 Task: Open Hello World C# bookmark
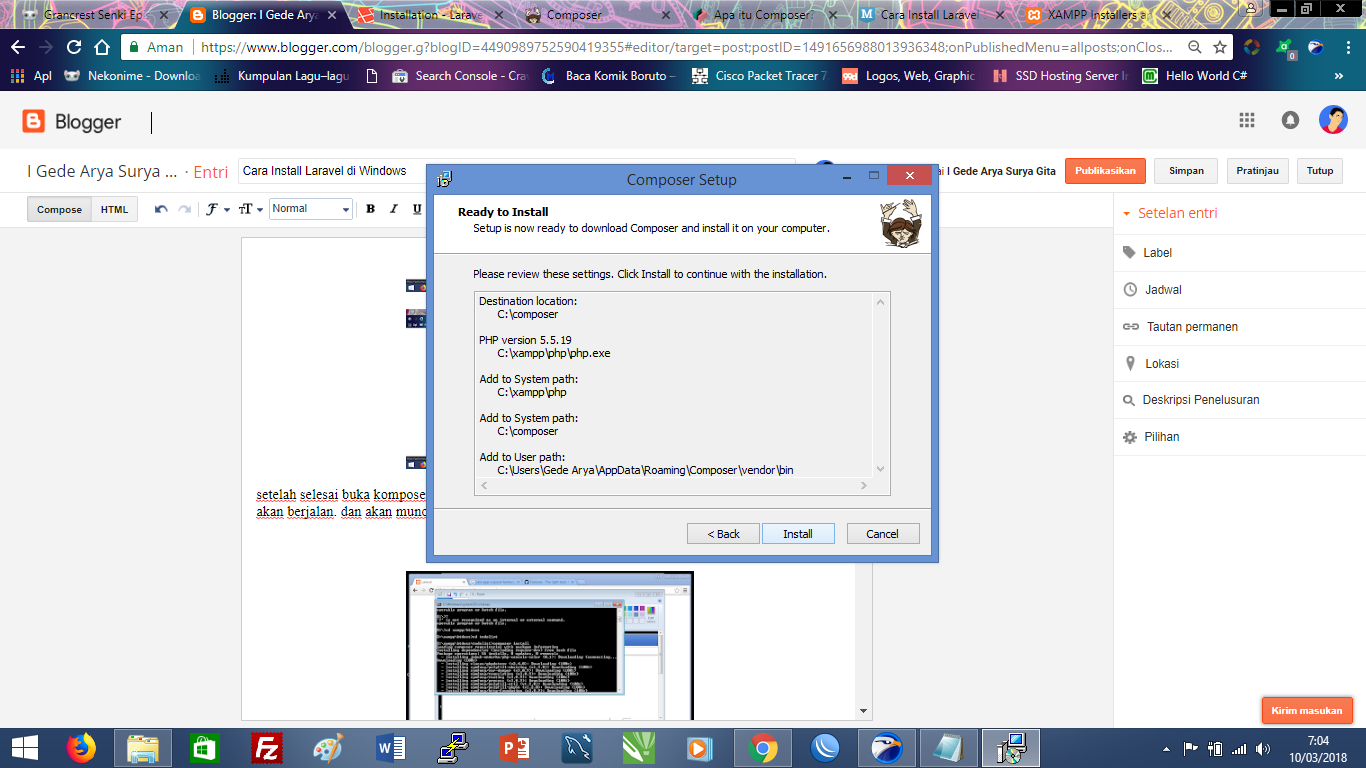[x=1195, y=76]
